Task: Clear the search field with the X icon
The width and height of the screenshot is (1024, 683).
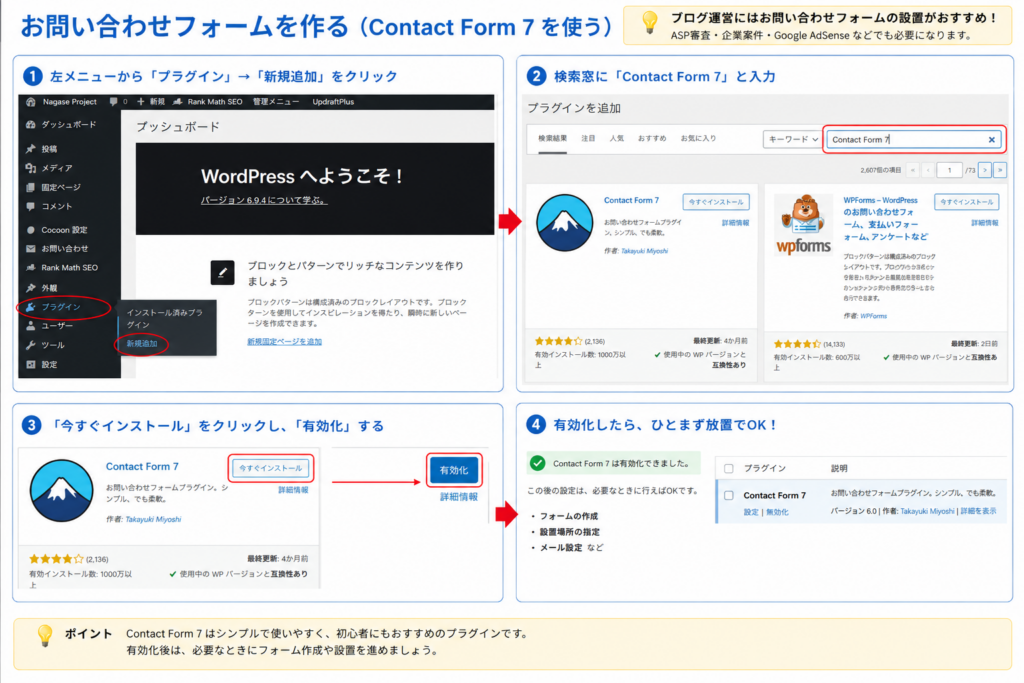Action: pyautogui.click(x=991, y=140)
